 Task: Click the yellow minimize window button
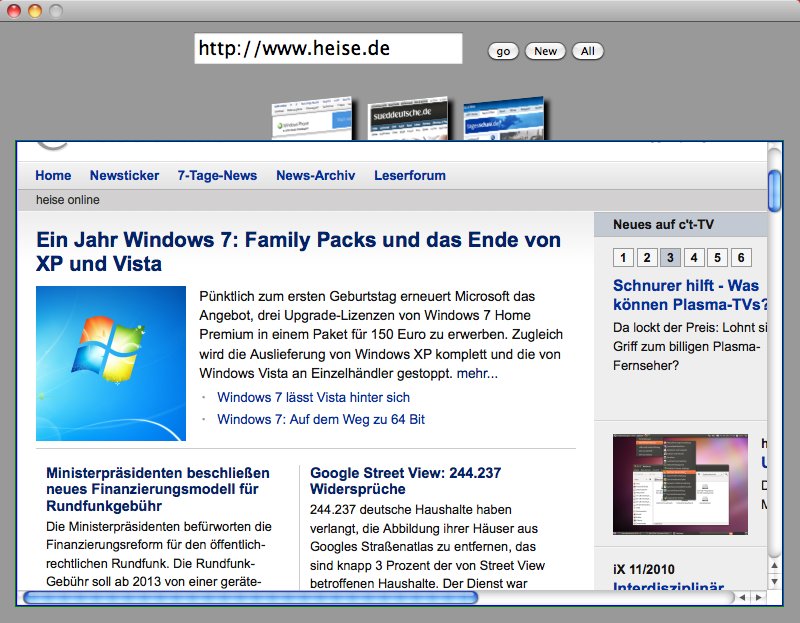tap(35, 10)
